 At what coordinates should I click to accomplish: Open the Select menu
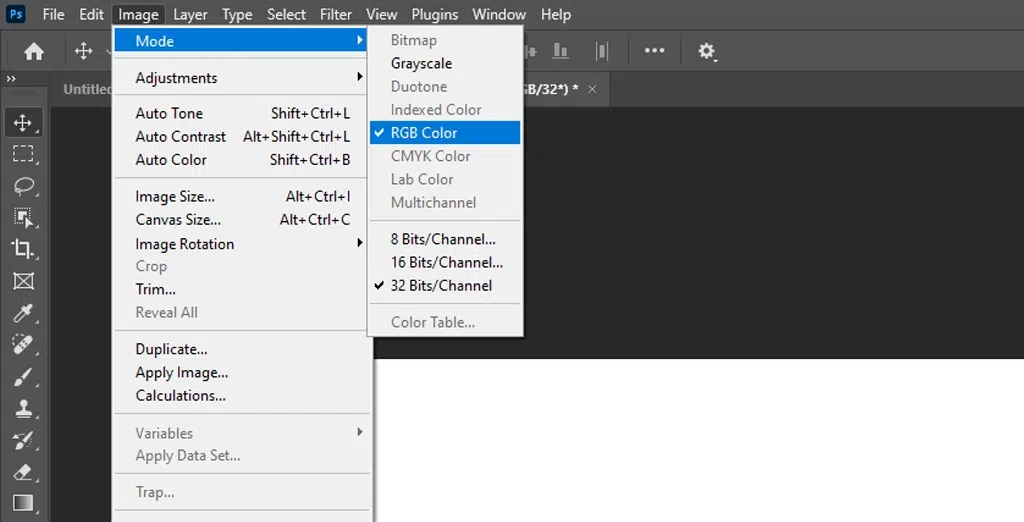pos(286,14)
